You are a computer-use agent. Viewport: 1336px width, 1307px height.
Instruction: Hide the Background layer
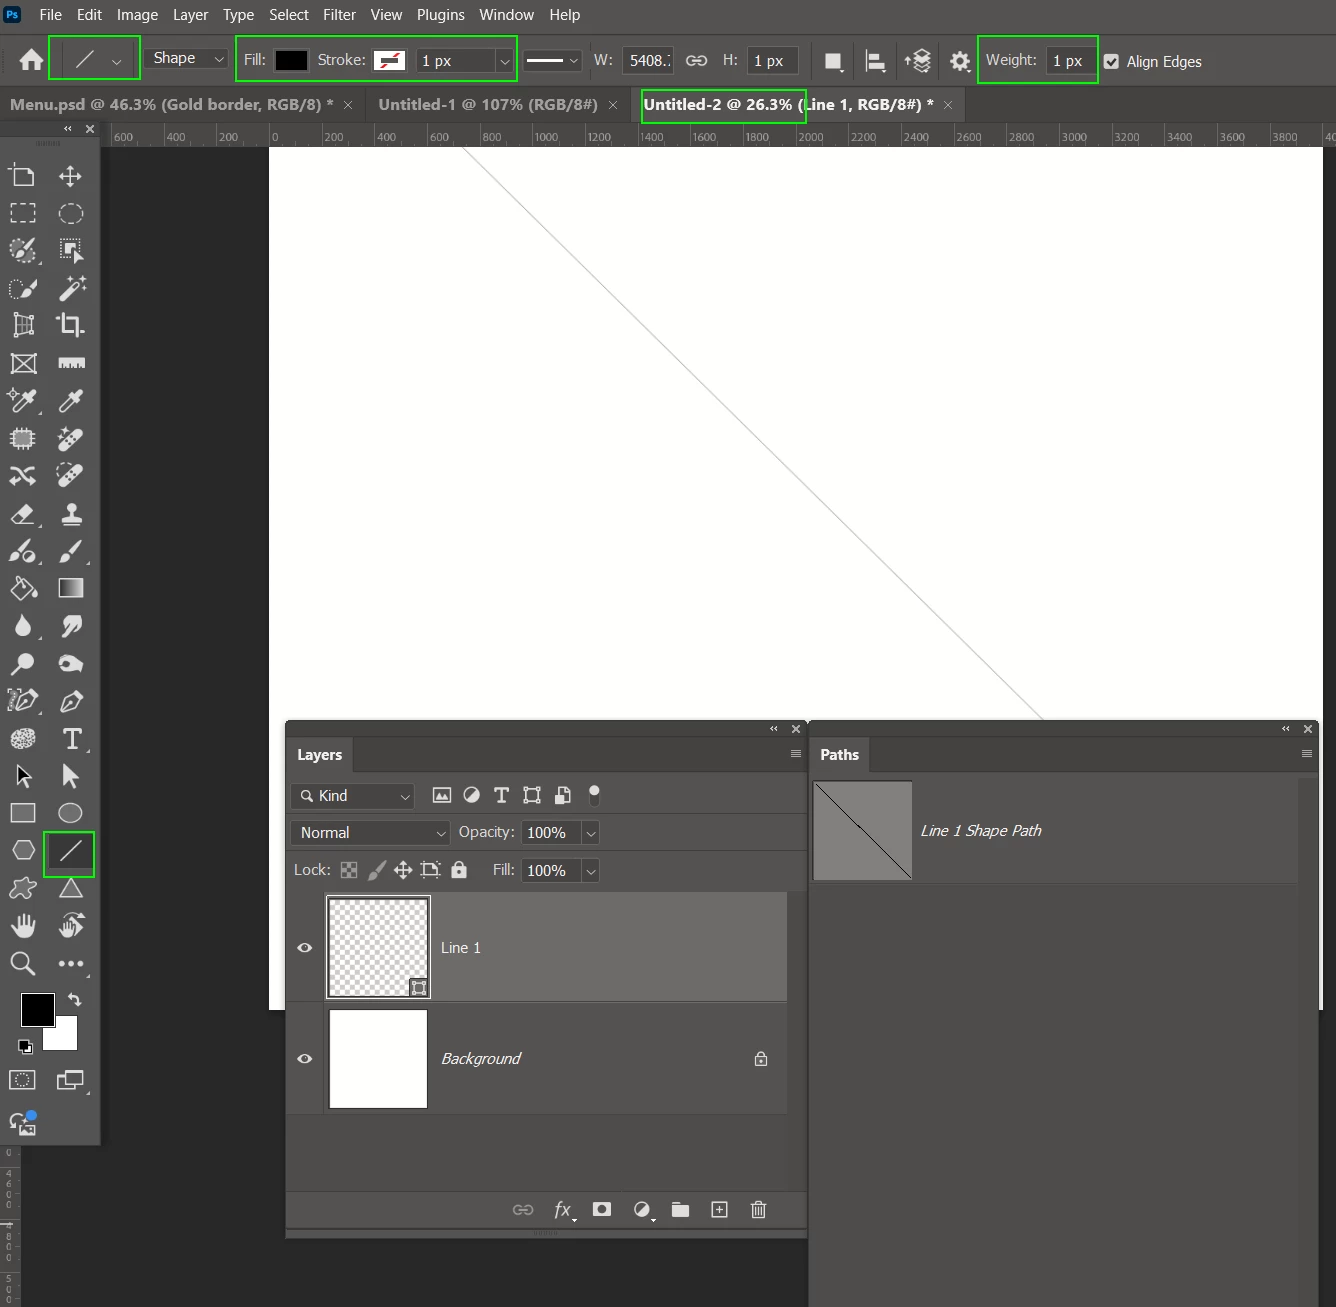[305, 1059]
